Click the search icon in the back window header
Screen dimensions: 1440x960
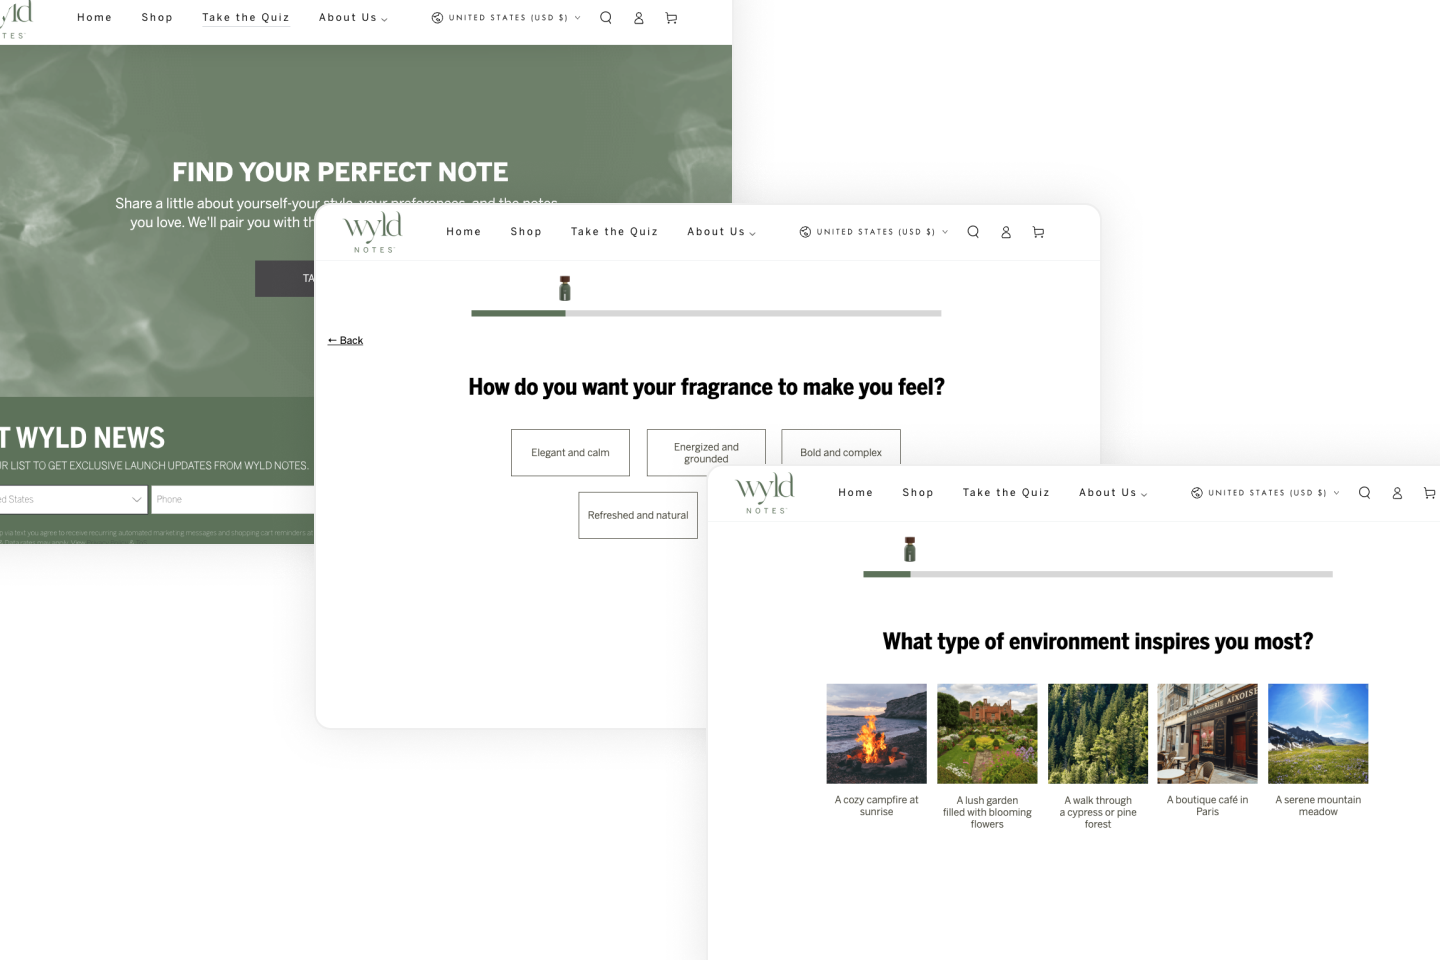pos(606,17)
